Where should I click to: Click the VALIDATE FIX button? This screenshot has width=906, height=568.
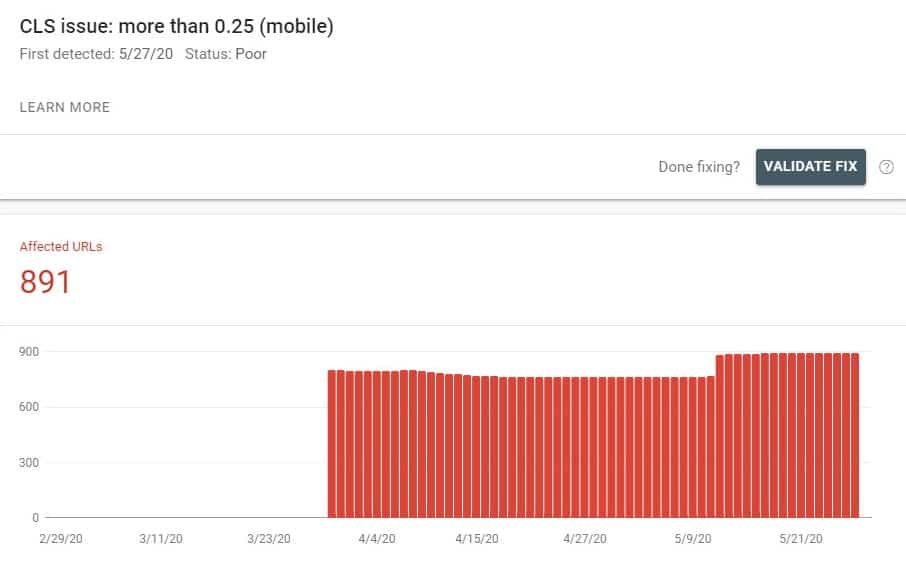point(810,167)
